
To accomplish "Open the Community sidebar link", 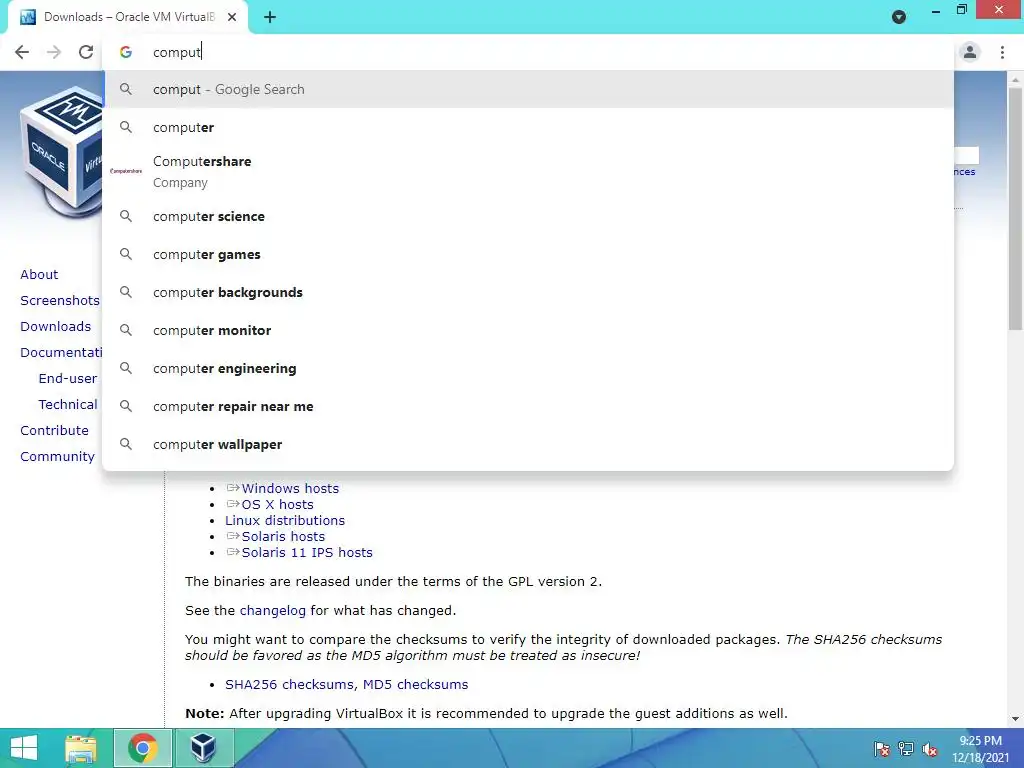I will [57, 457].
